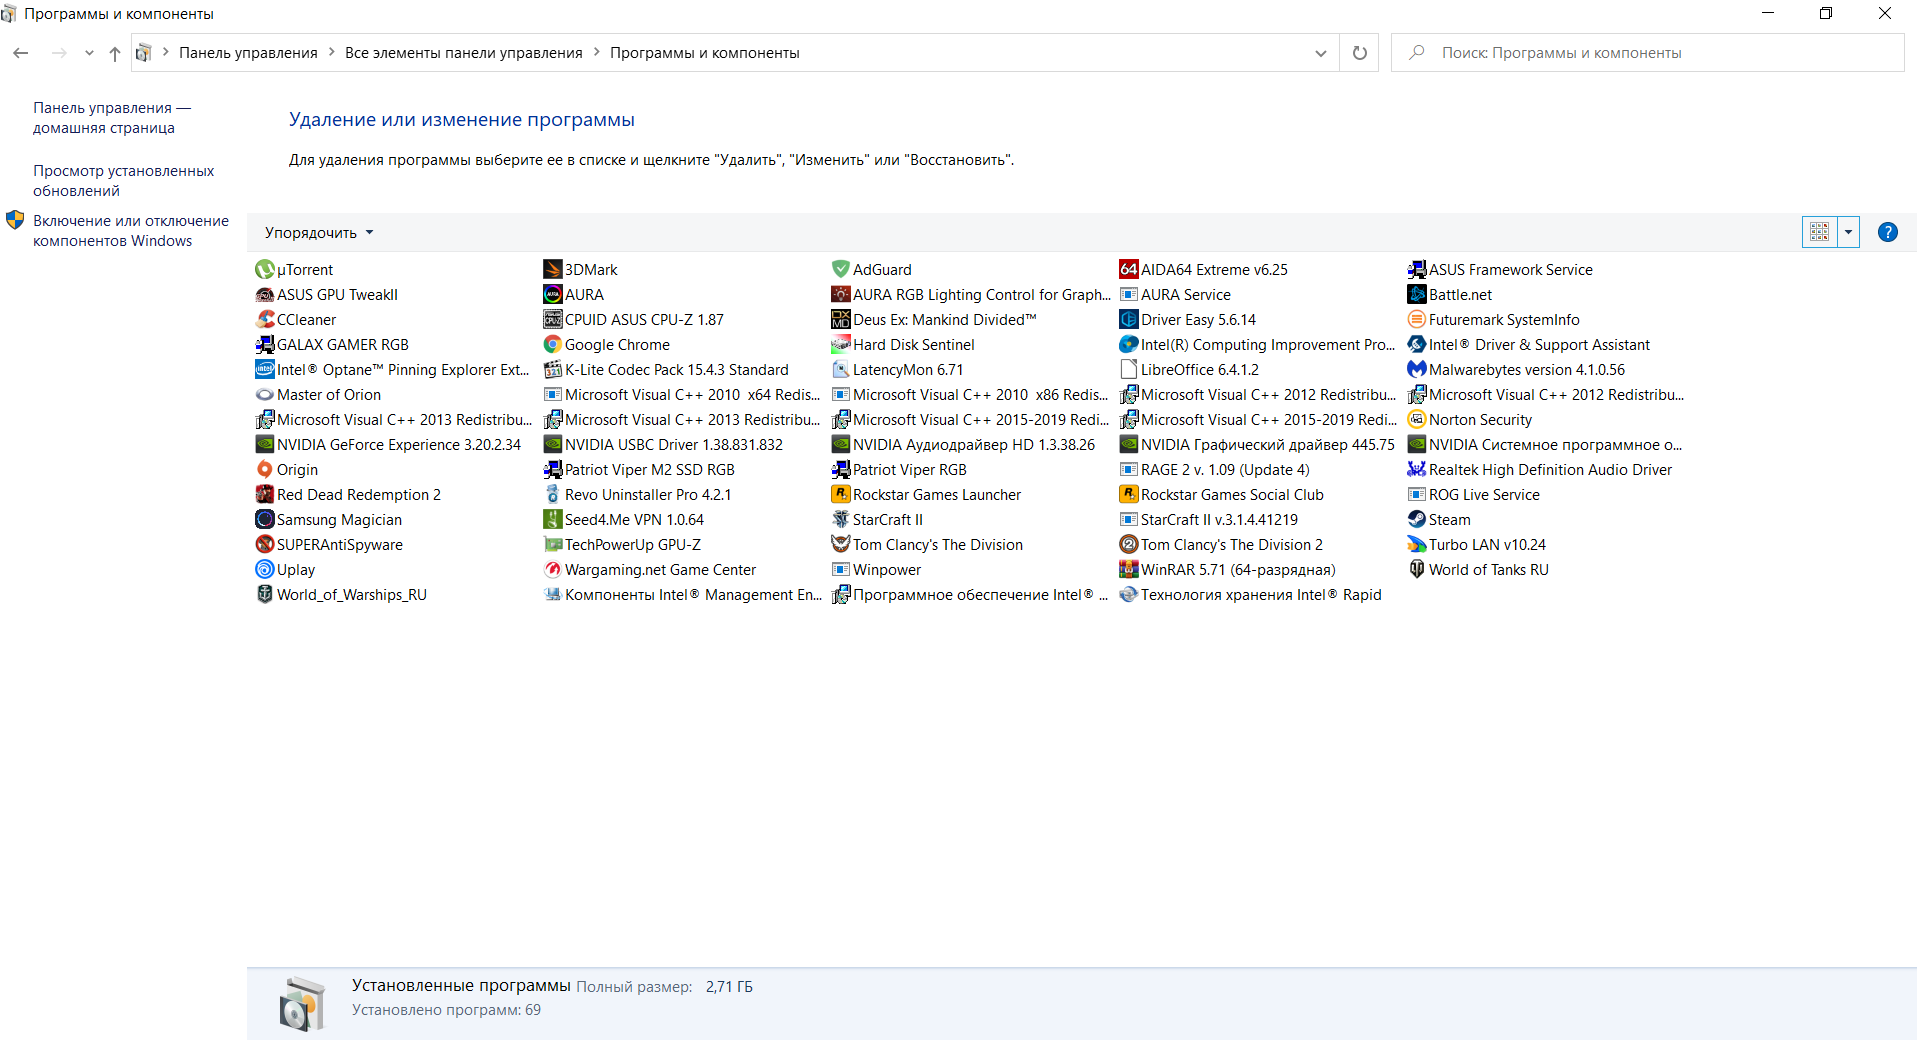Select the µTorrent program icon

265,270
